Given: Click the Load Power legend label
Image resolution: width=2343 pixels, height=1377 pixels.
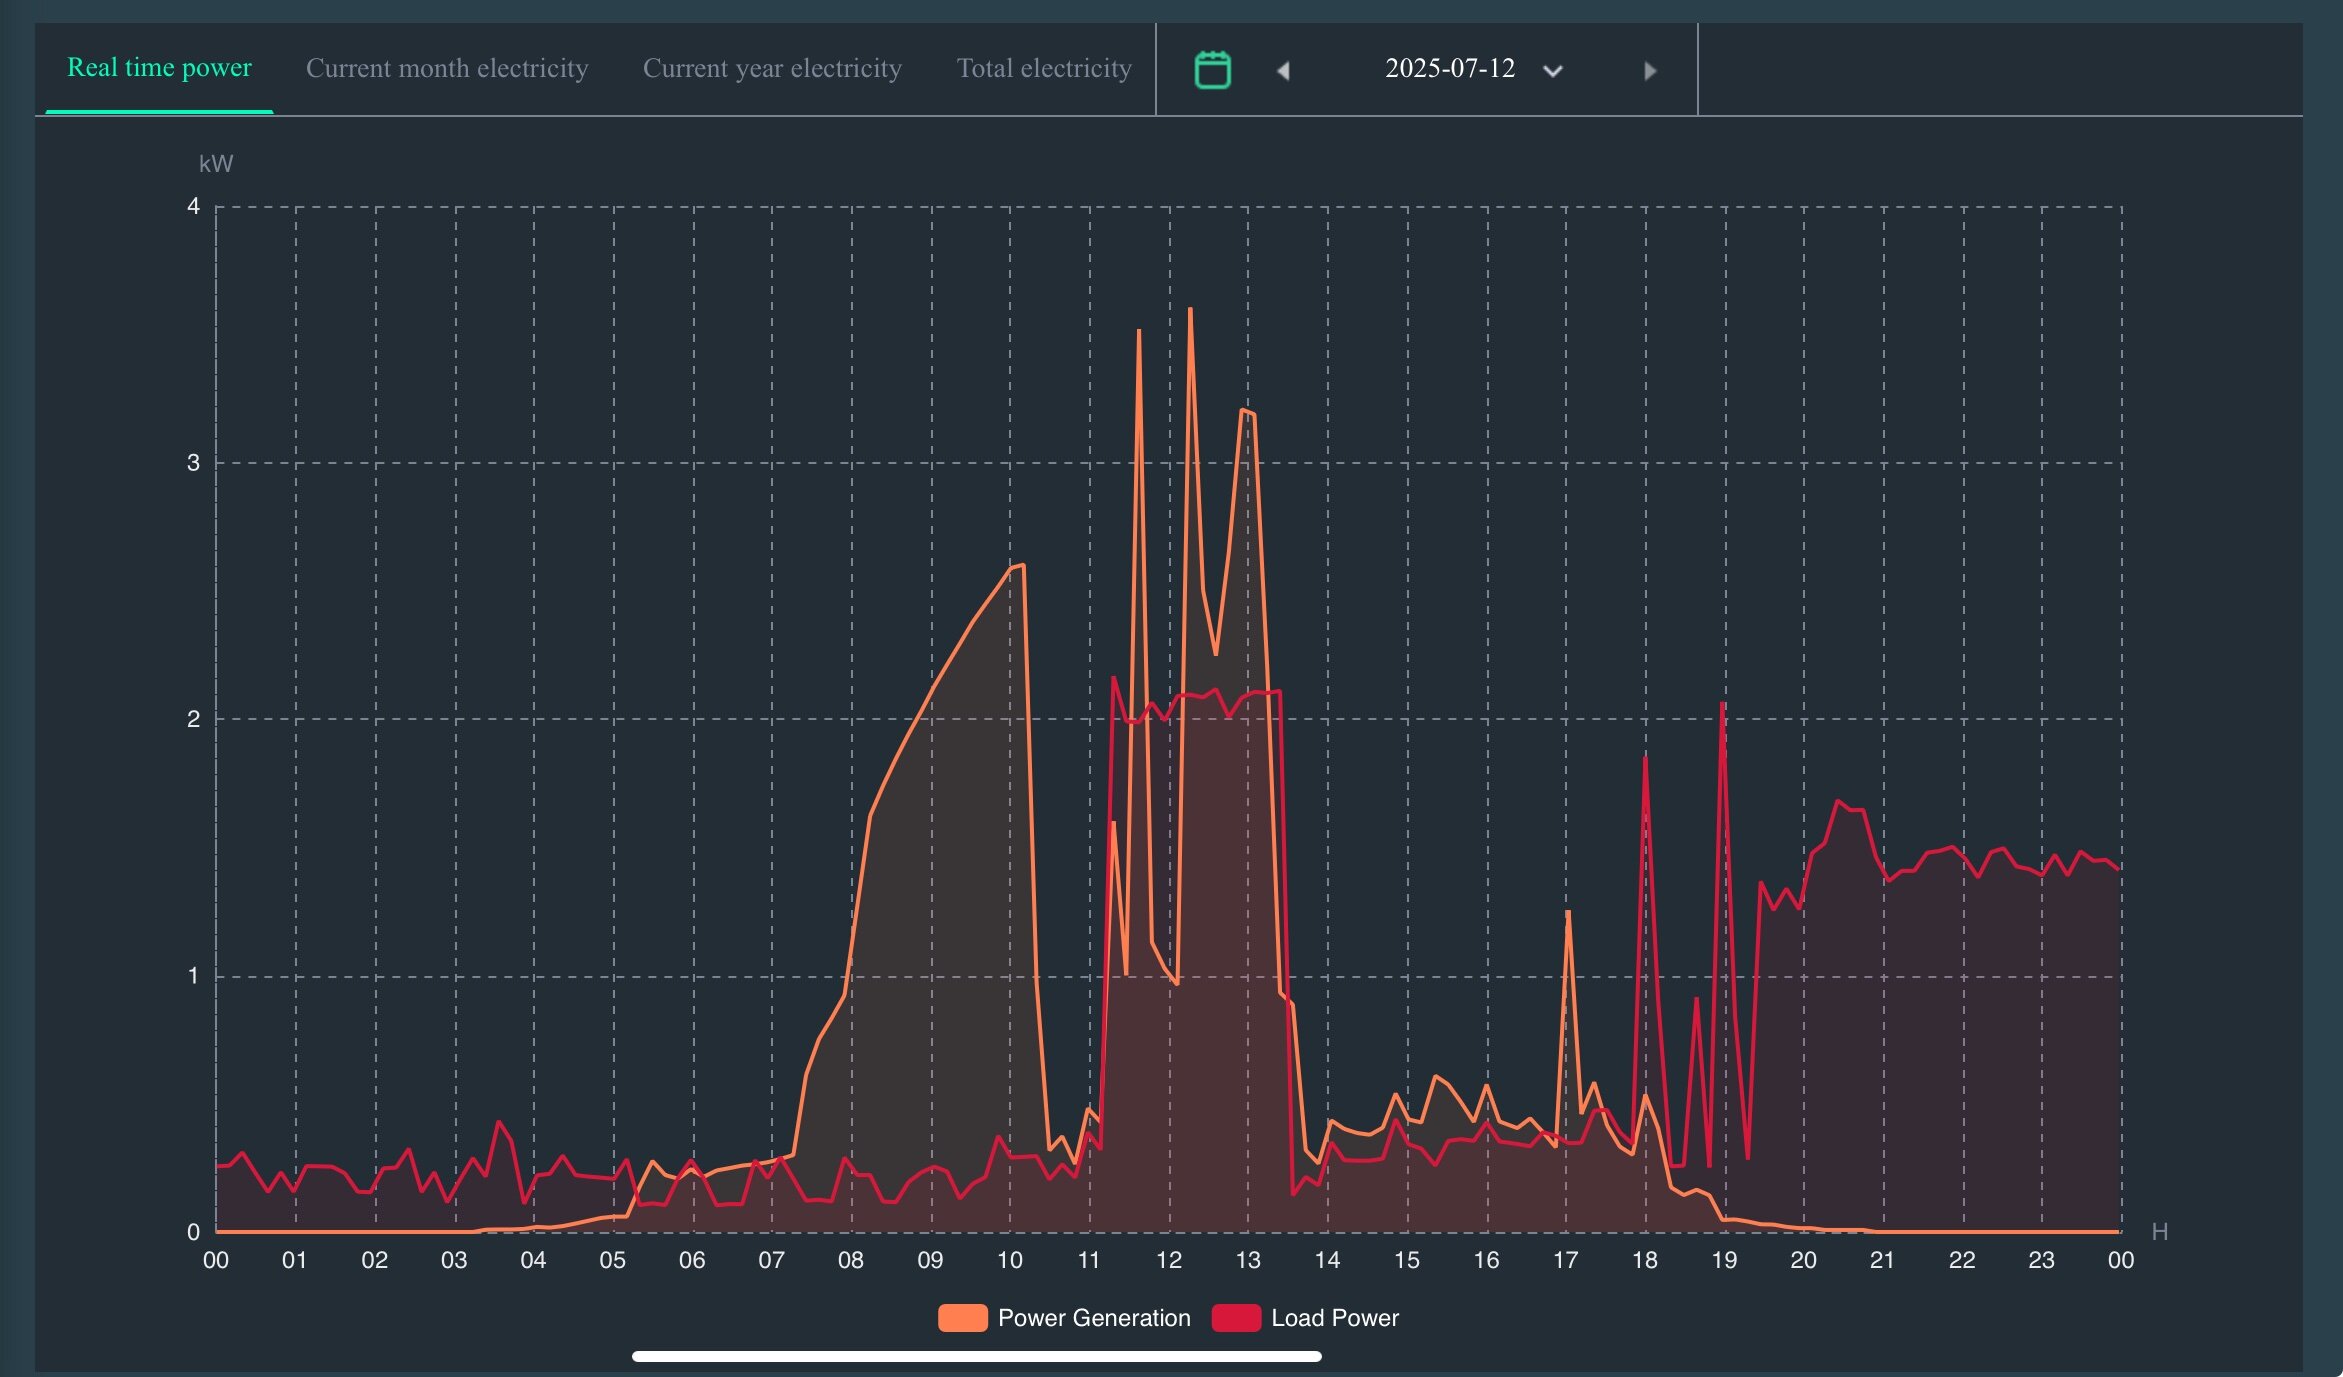Looking at the screenshot, I should [1335, 1318].
